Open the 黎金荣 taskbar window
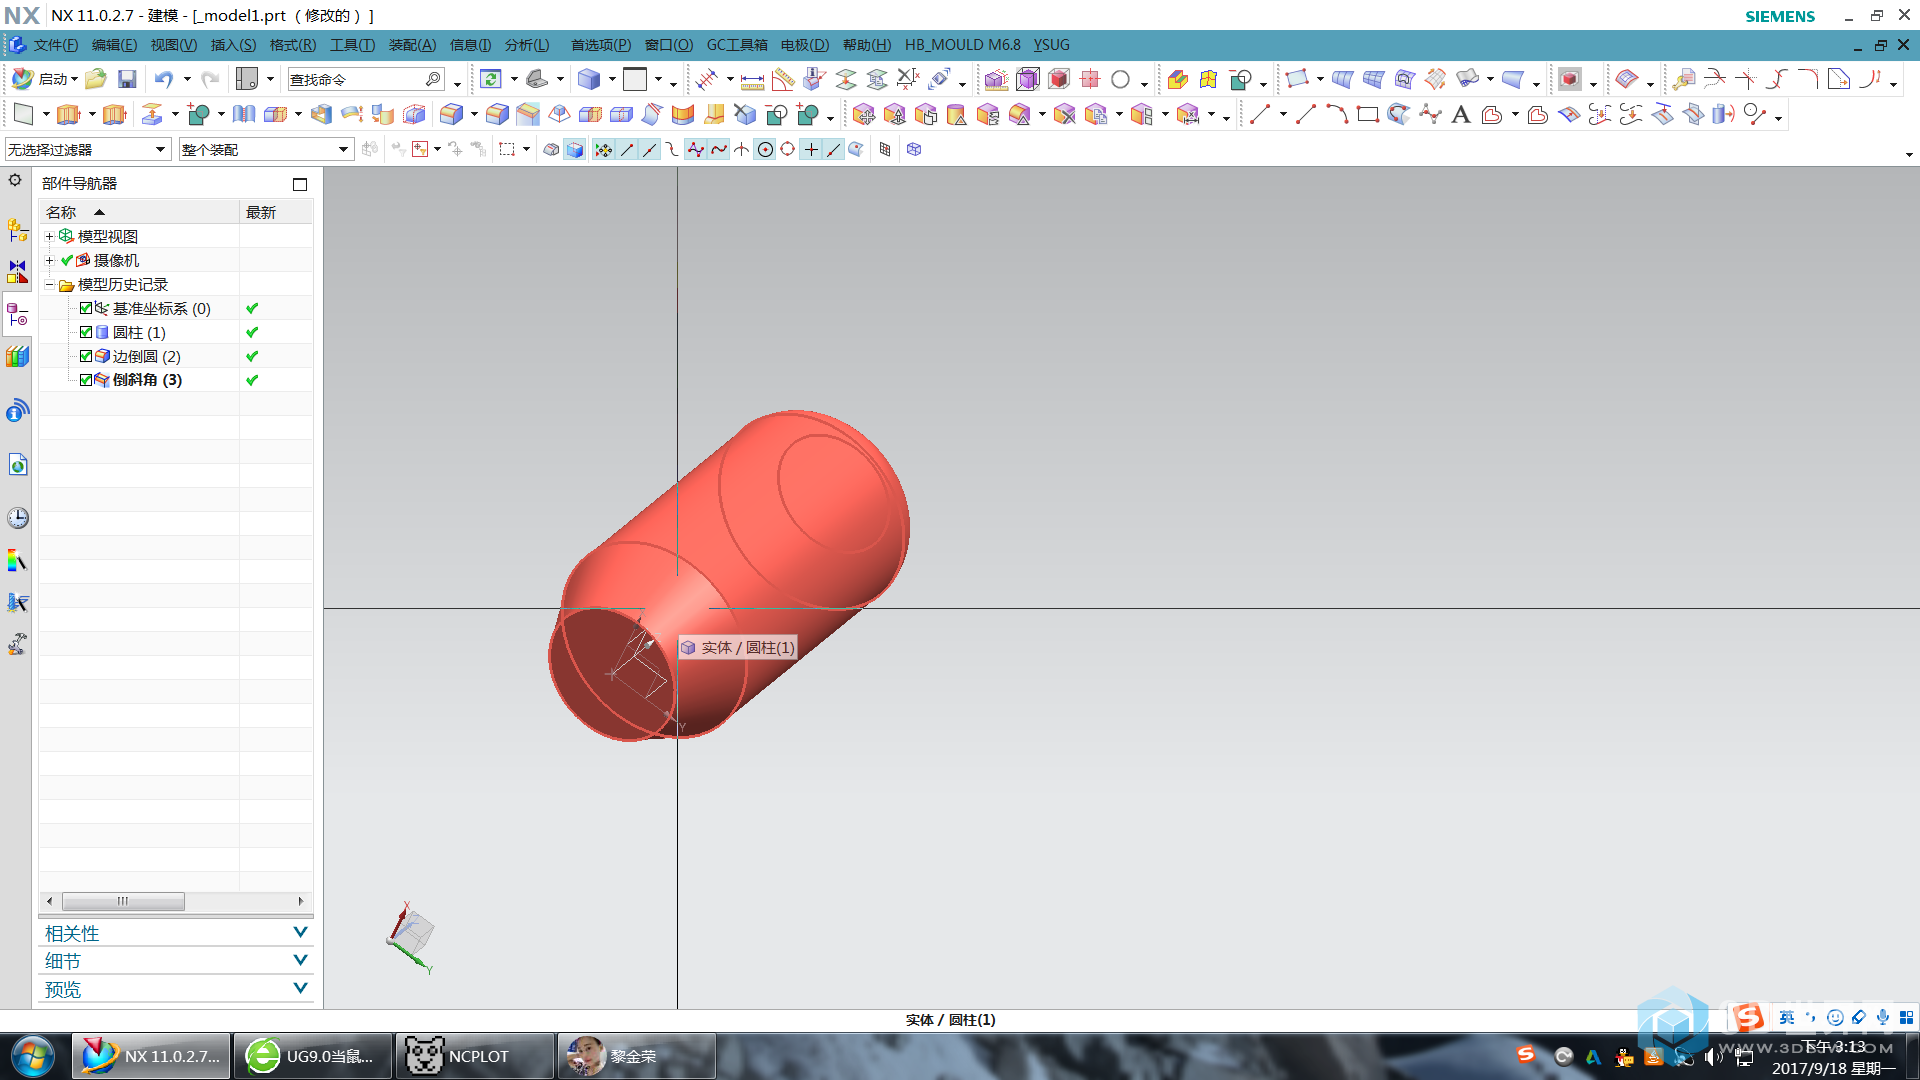This screenshot has height=1080, width=1920. [637, 1057]
